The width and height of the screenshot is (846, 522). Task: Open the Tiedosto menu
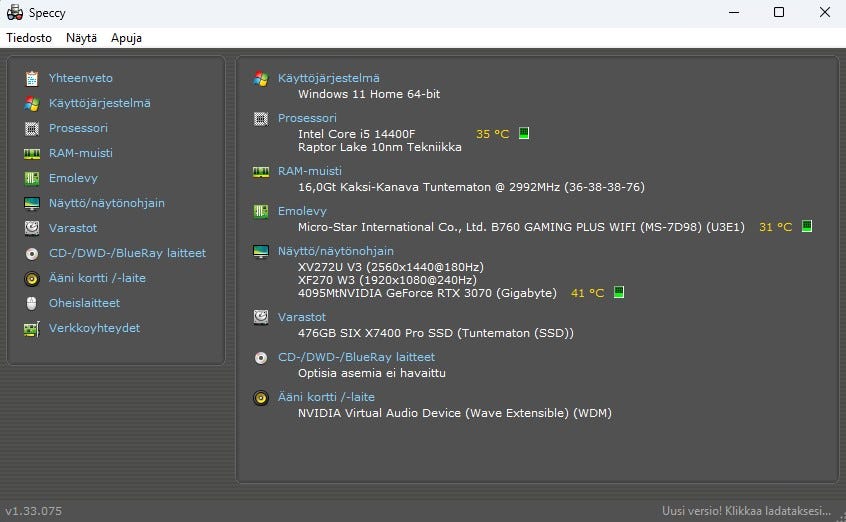pyautogui.click(x=29, y=38)
